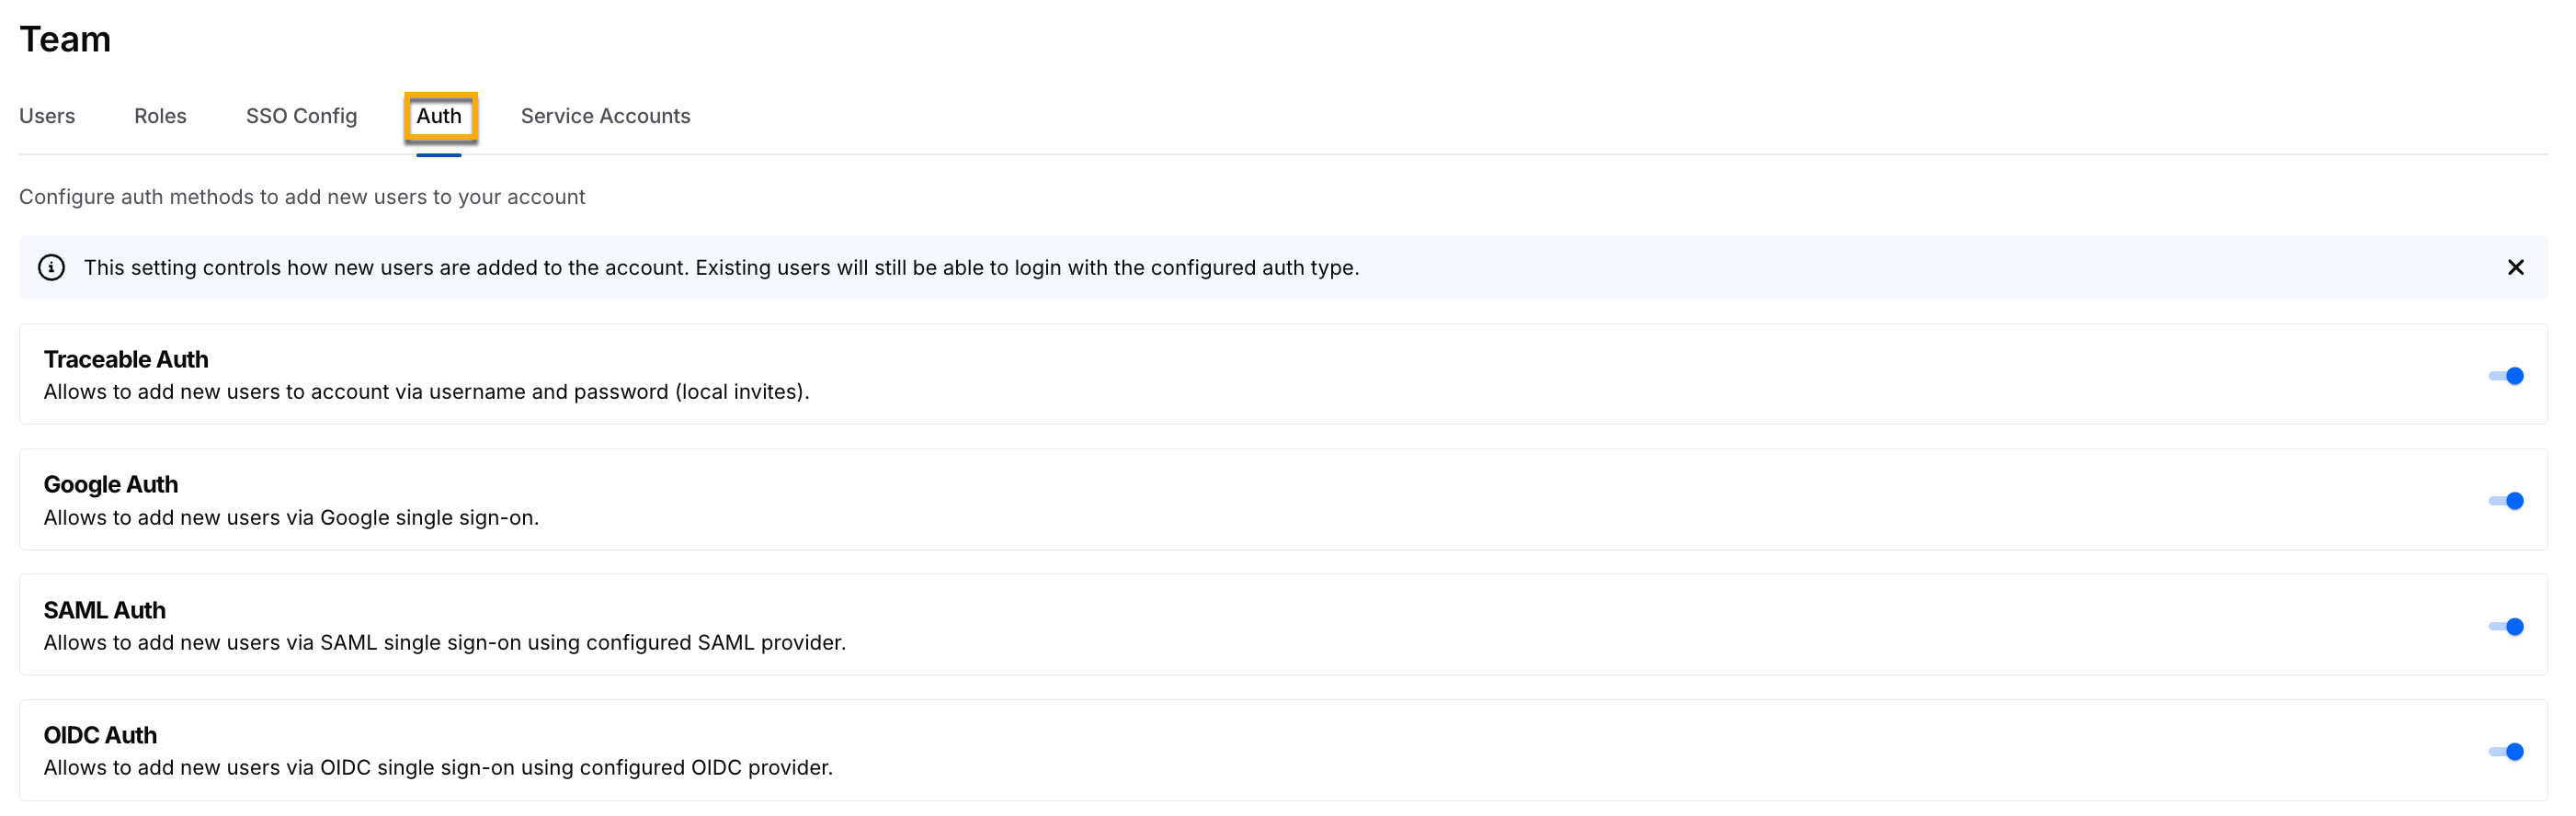2576x816 pixels.
Task: Click the Google single sign-on description
Action: tap(291, 518)
